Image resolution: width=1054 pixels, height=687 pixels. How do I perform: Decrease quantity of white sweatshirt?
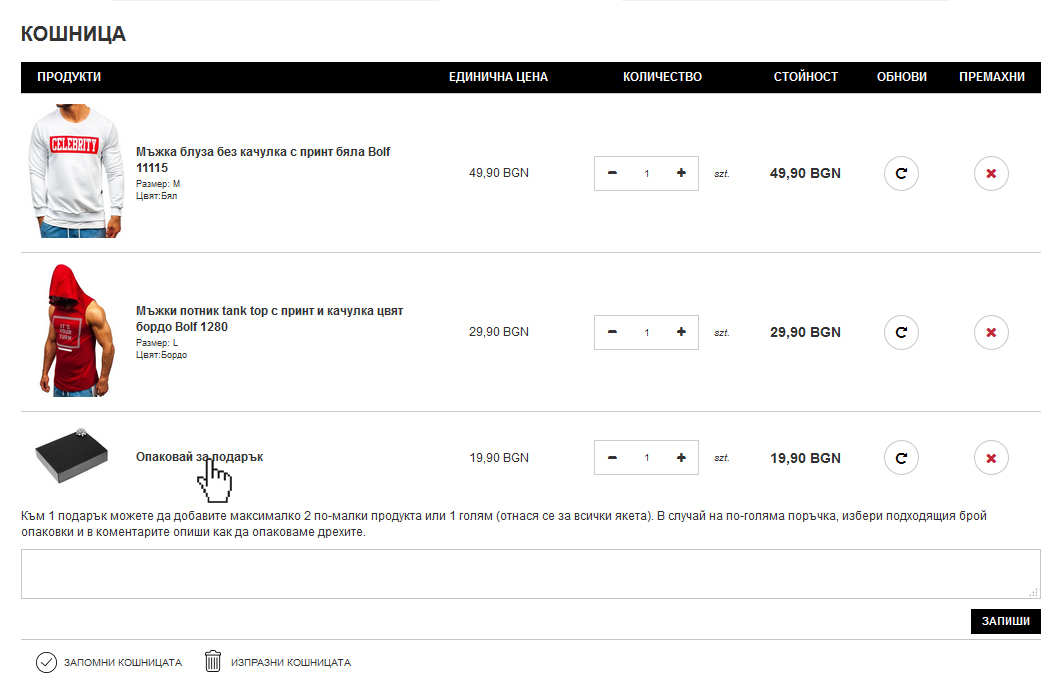tap(612, 173)
